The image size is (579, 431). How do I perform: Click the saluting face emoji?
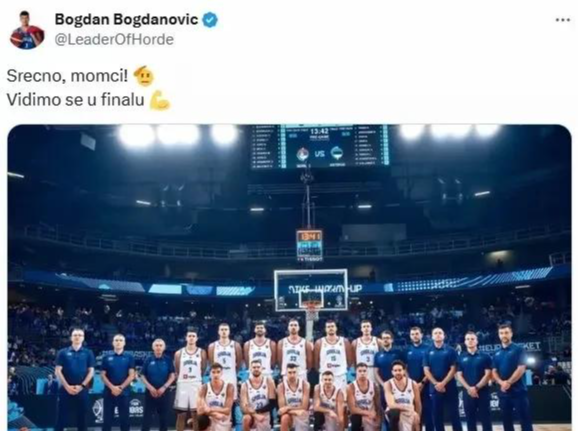click(144, 76)
